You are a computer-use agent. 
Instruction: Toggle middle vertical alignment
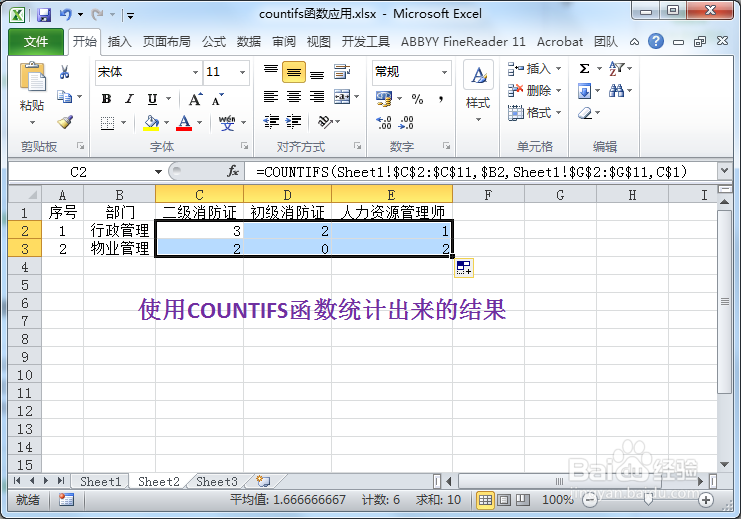pyautogui.click(x=293, y=72)
